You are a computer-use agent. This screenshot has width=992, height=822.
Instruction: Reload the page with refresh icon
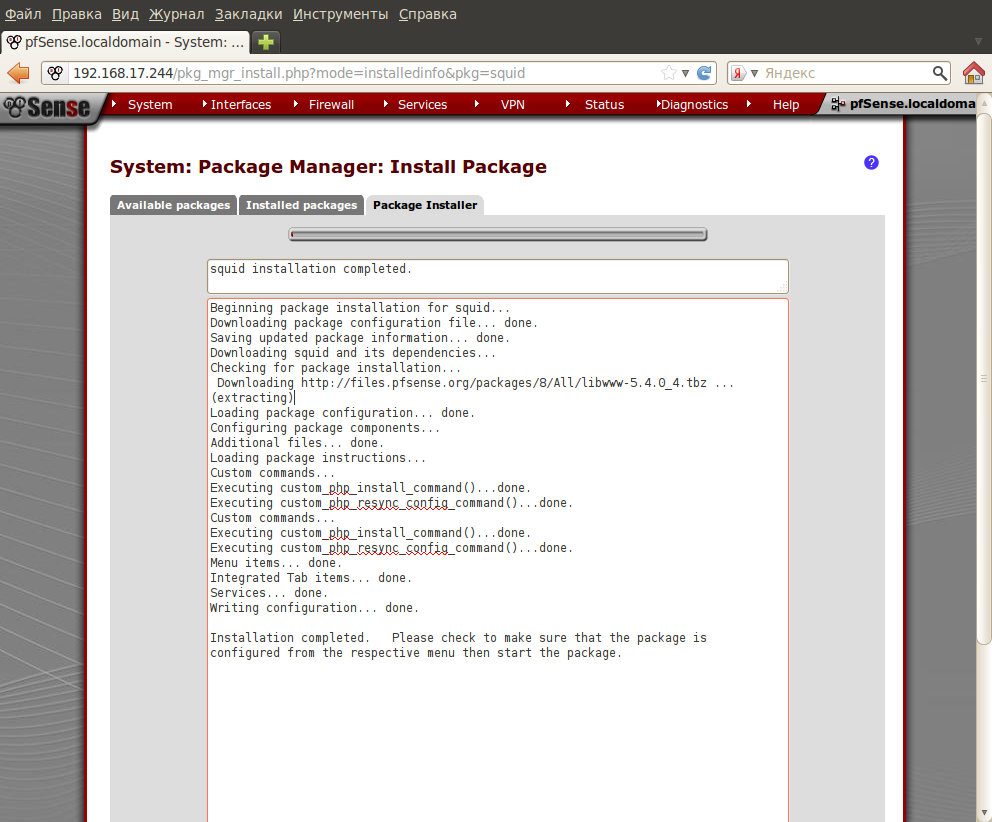704,73
